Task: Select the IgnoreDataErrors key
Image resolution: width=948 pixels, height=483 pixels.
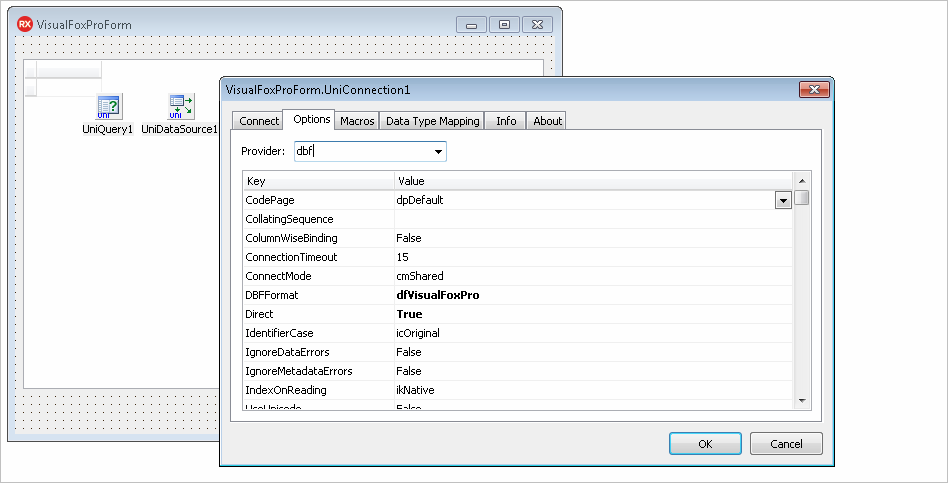Action: (x=319, y=352)
